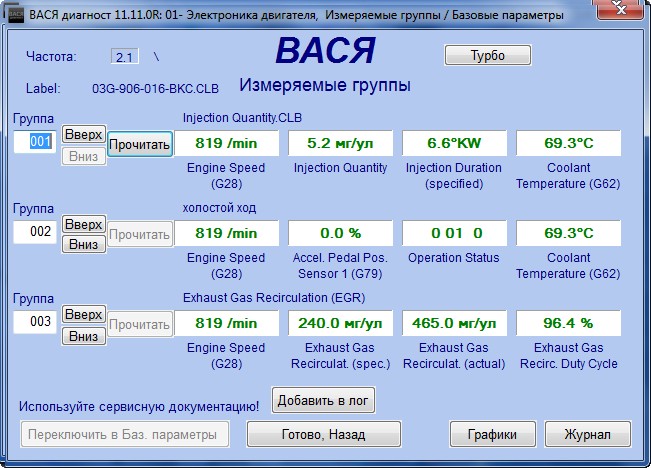651x468 pixels.
Task: Click Прочитать button for group 001
Action: pos(140,144)
